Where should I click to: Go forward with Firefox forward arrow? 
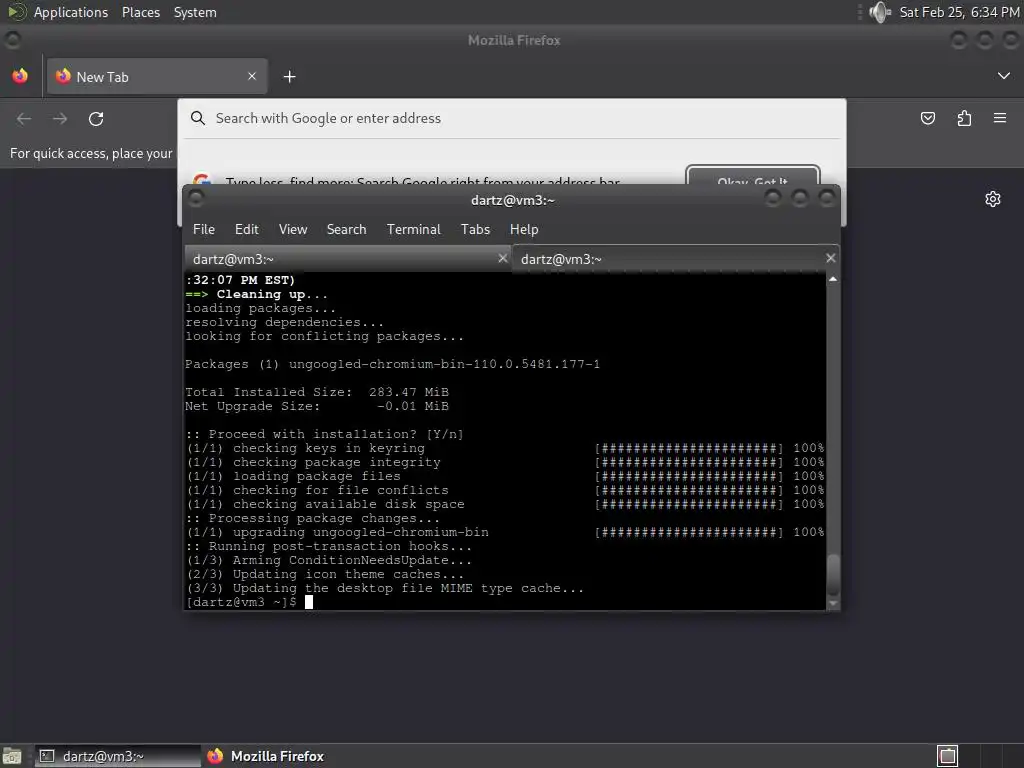point(60,119)
